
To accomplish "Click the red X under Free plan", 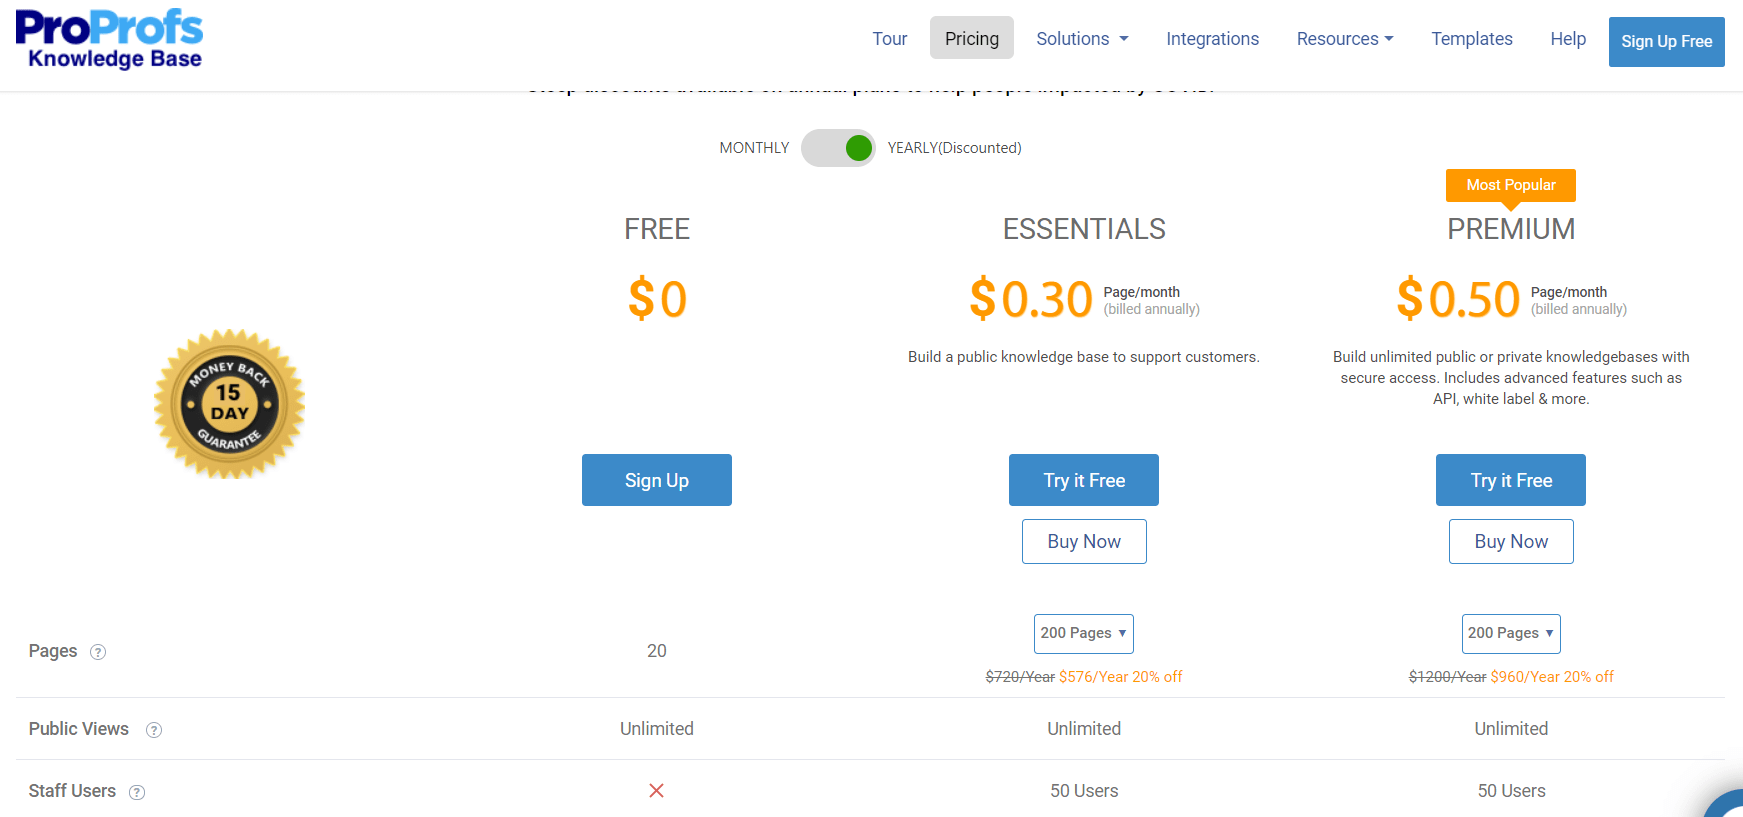I will click(x=656, y=791).
